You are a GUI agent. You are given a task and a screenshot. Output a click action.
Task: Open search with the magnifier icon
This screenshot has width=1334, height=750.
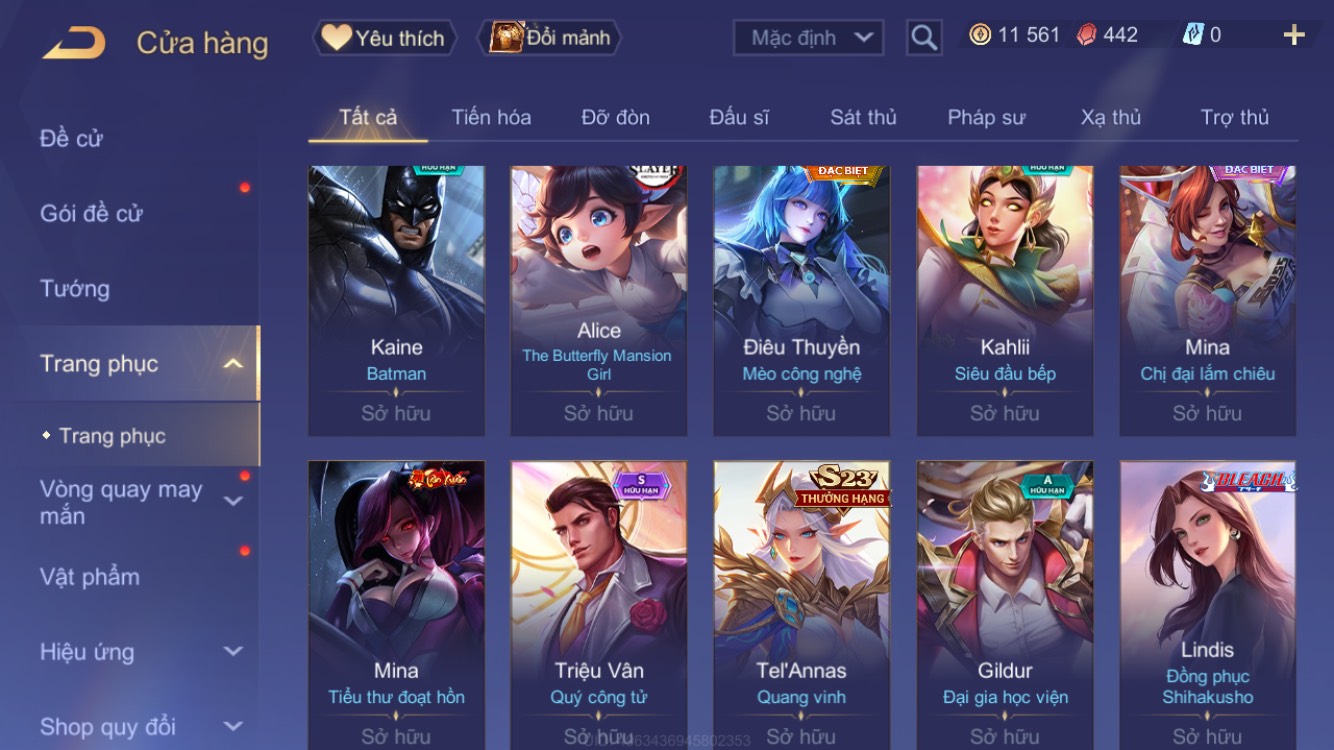click(x=924, y=38)
